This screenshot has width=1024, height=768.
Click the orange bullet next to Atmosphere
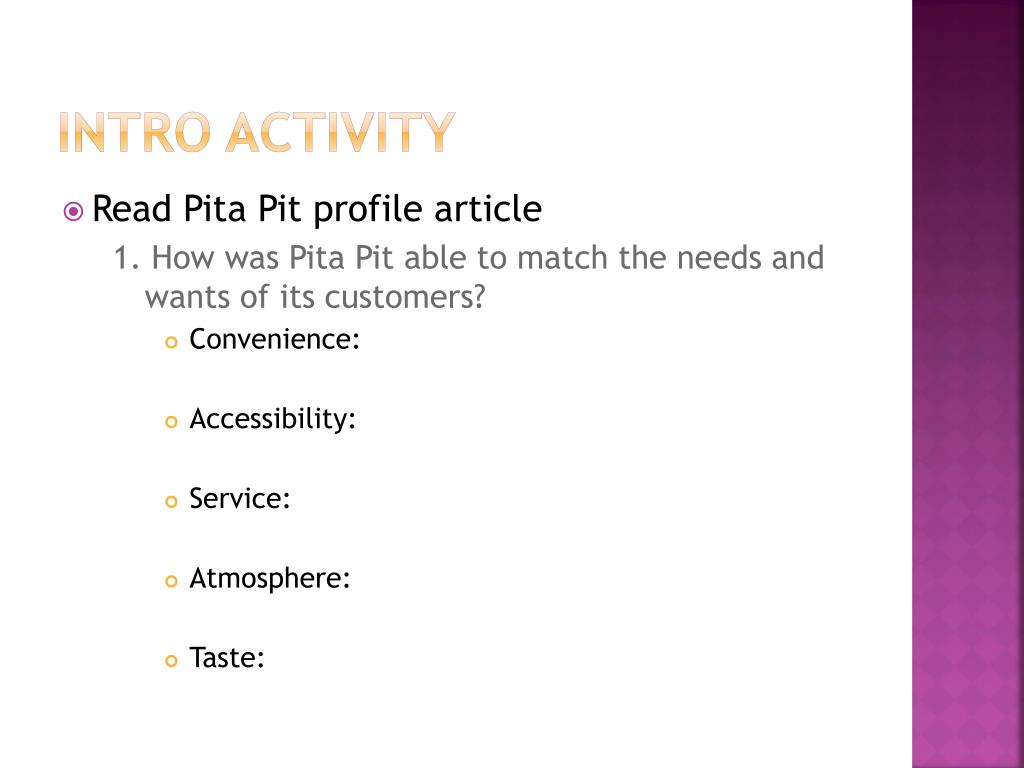(171, 581)
